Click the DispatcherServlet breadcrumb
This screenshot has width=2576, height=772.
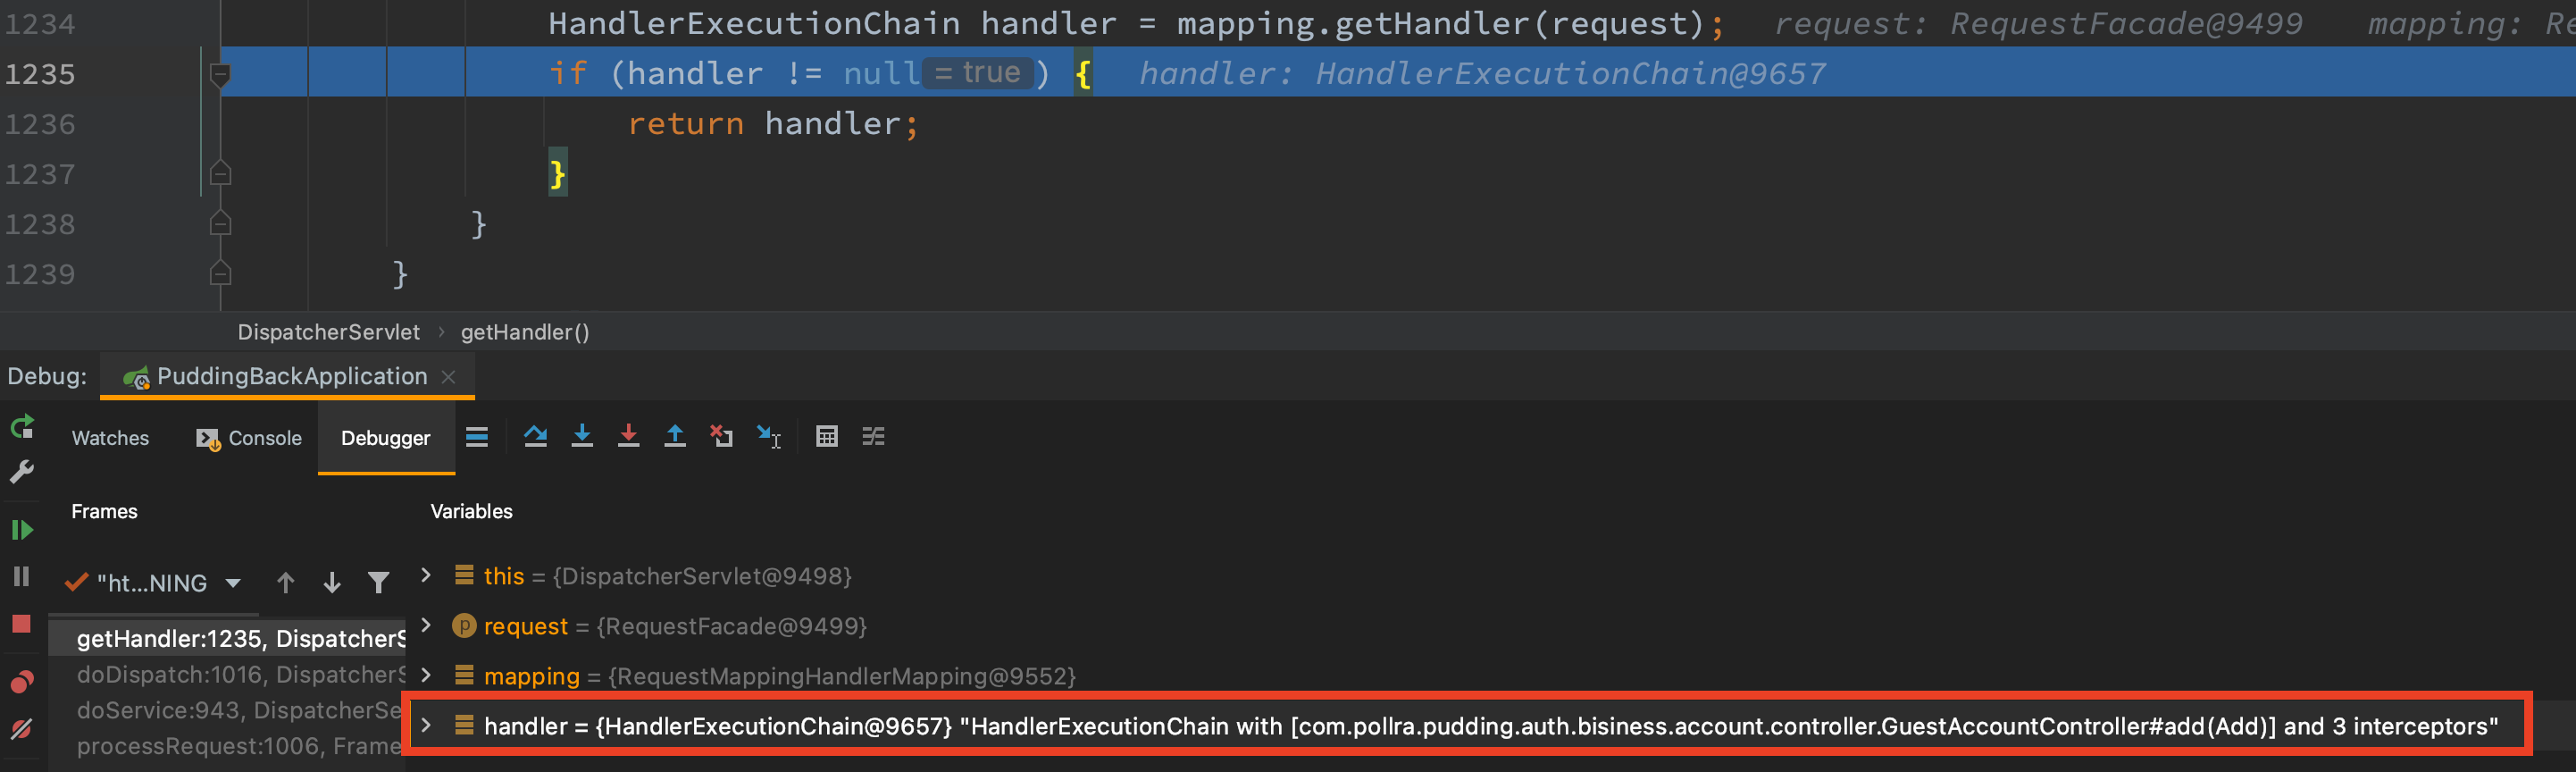coord(328,332)
